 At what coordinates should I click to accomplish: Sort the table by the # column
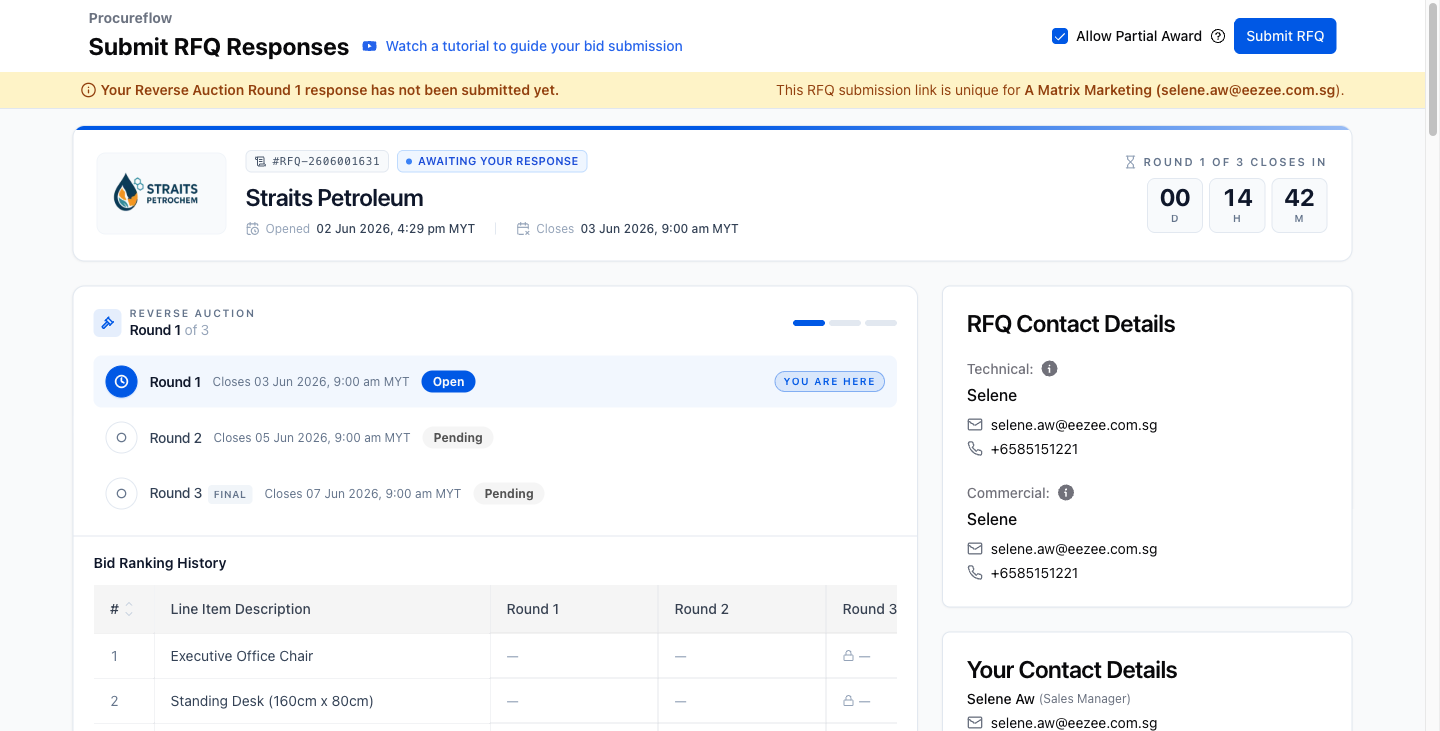click(128, 609)
